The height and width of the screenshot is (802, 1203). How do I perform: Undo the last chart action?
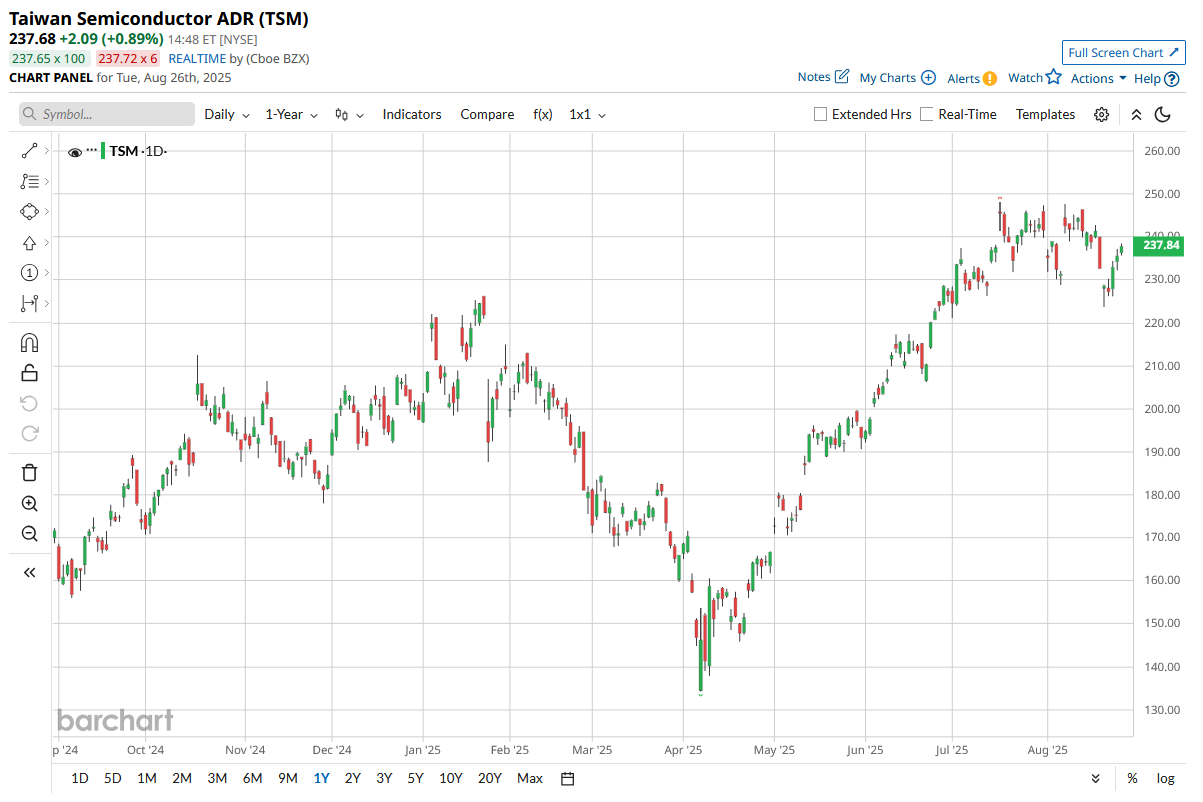pos(29,403)
